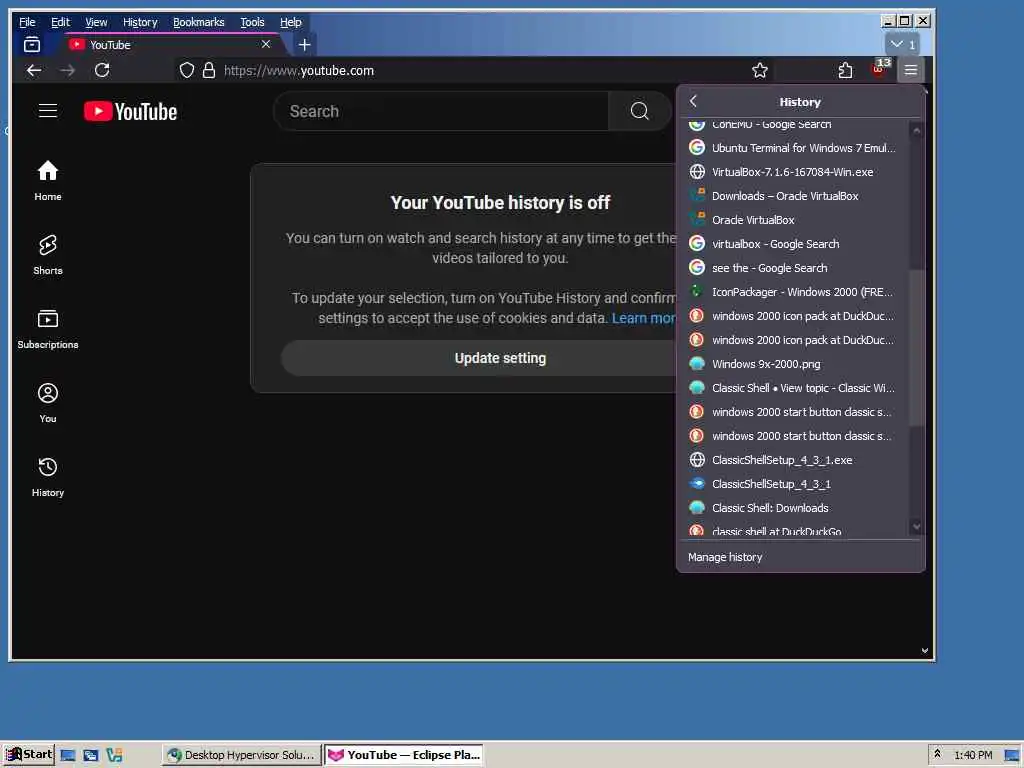Go to YouTube Home in sidebar
Image resolution: width=1024 pixels, height=768 pixels.
(x=48, y=181)
